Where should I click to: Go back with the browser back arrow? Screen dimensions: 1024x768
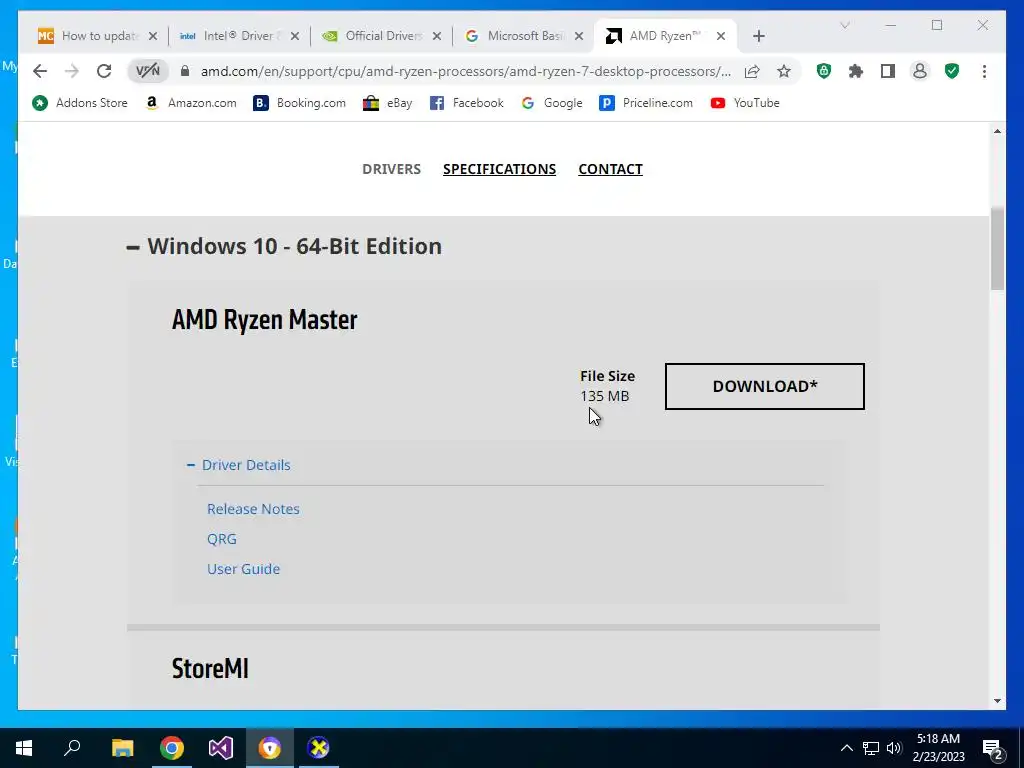(x=40, y=71)
